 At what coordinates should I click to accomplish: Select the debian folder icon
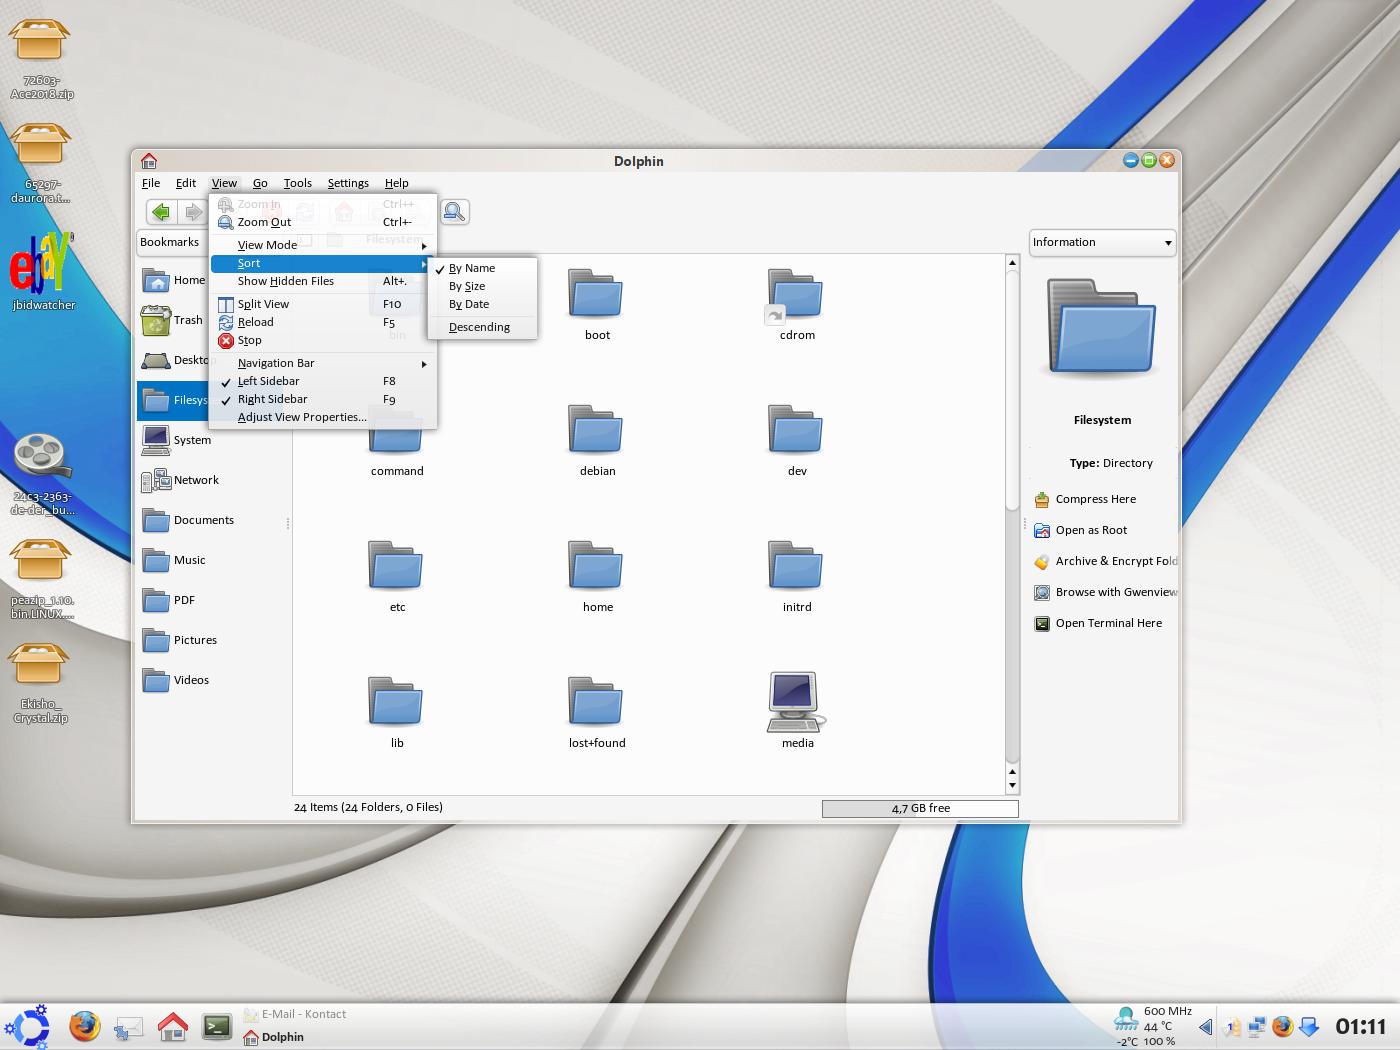pyautogui.click(x=596, y=430)
